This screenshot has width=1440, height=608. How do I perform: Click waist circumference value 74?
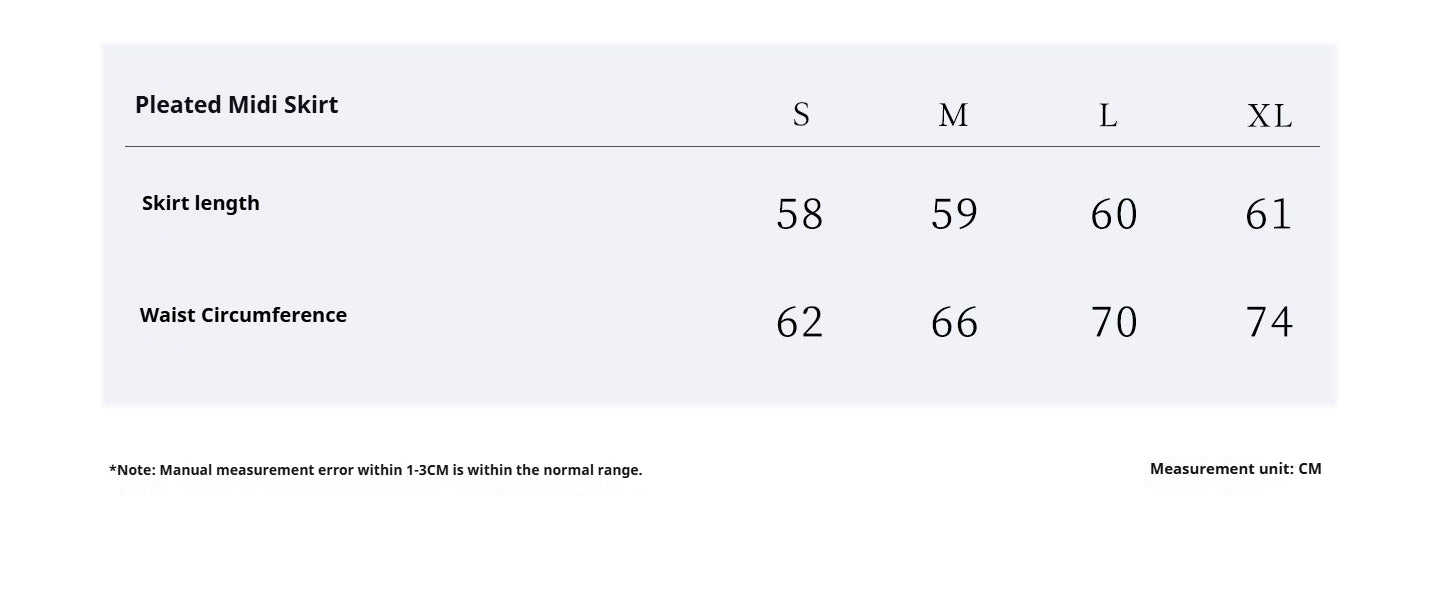(x=1269, y=322)
